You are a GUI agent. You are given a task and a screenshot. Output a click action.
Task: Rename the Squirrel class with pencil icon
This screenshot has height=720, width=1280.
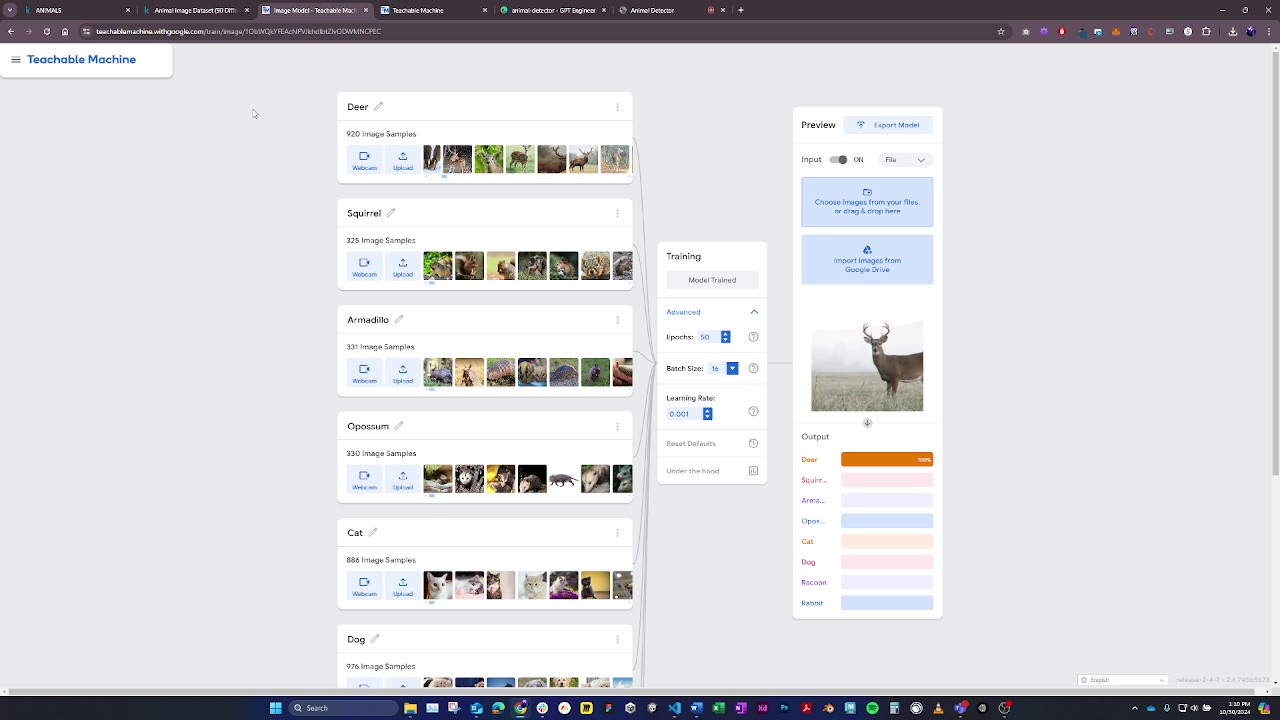pyautogui.click(x=391, y=213)
